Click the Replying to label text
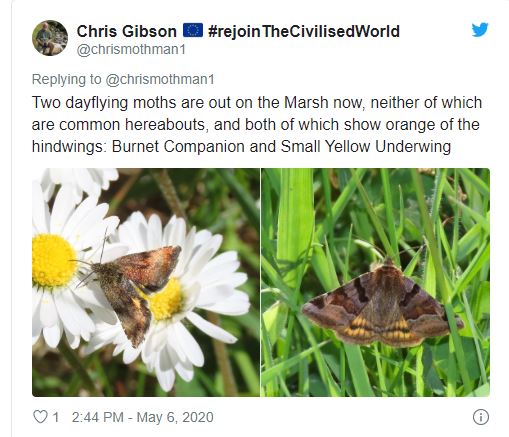 pos(66,80)
